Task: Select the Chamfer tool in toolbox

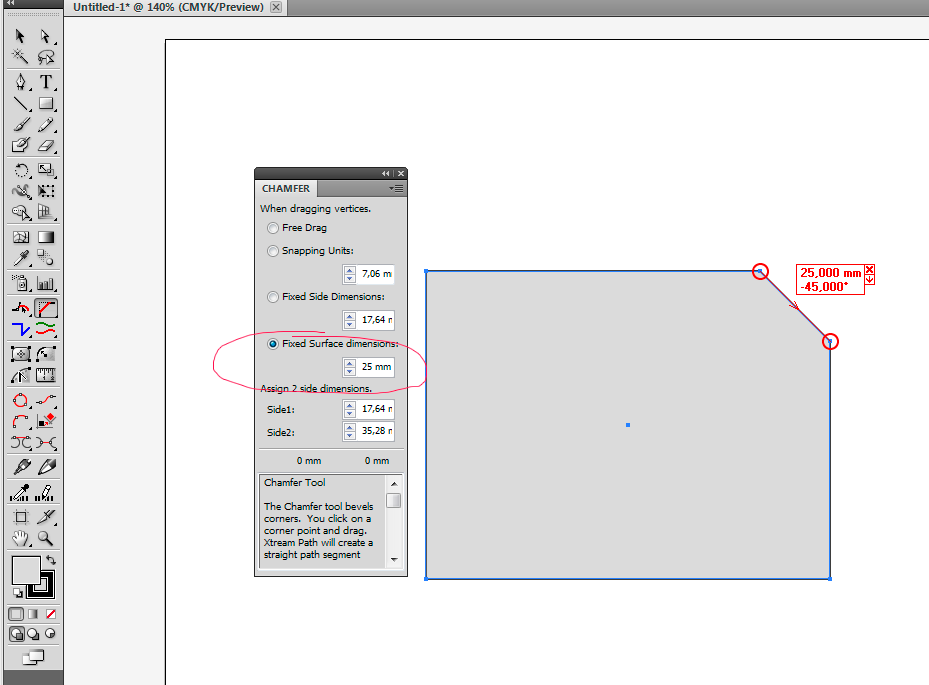Action: 46,308
